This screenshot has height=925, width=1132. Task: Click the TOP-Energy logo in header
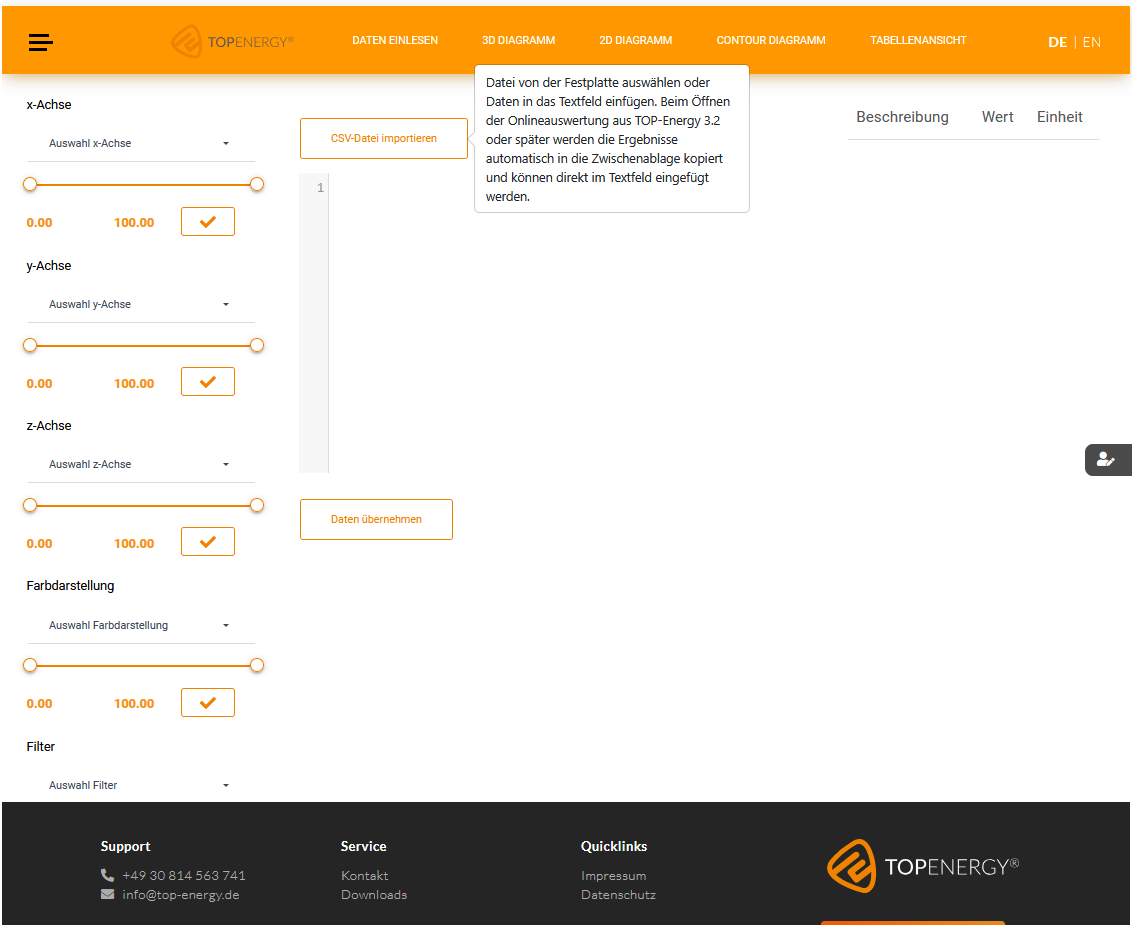[232, 42]
